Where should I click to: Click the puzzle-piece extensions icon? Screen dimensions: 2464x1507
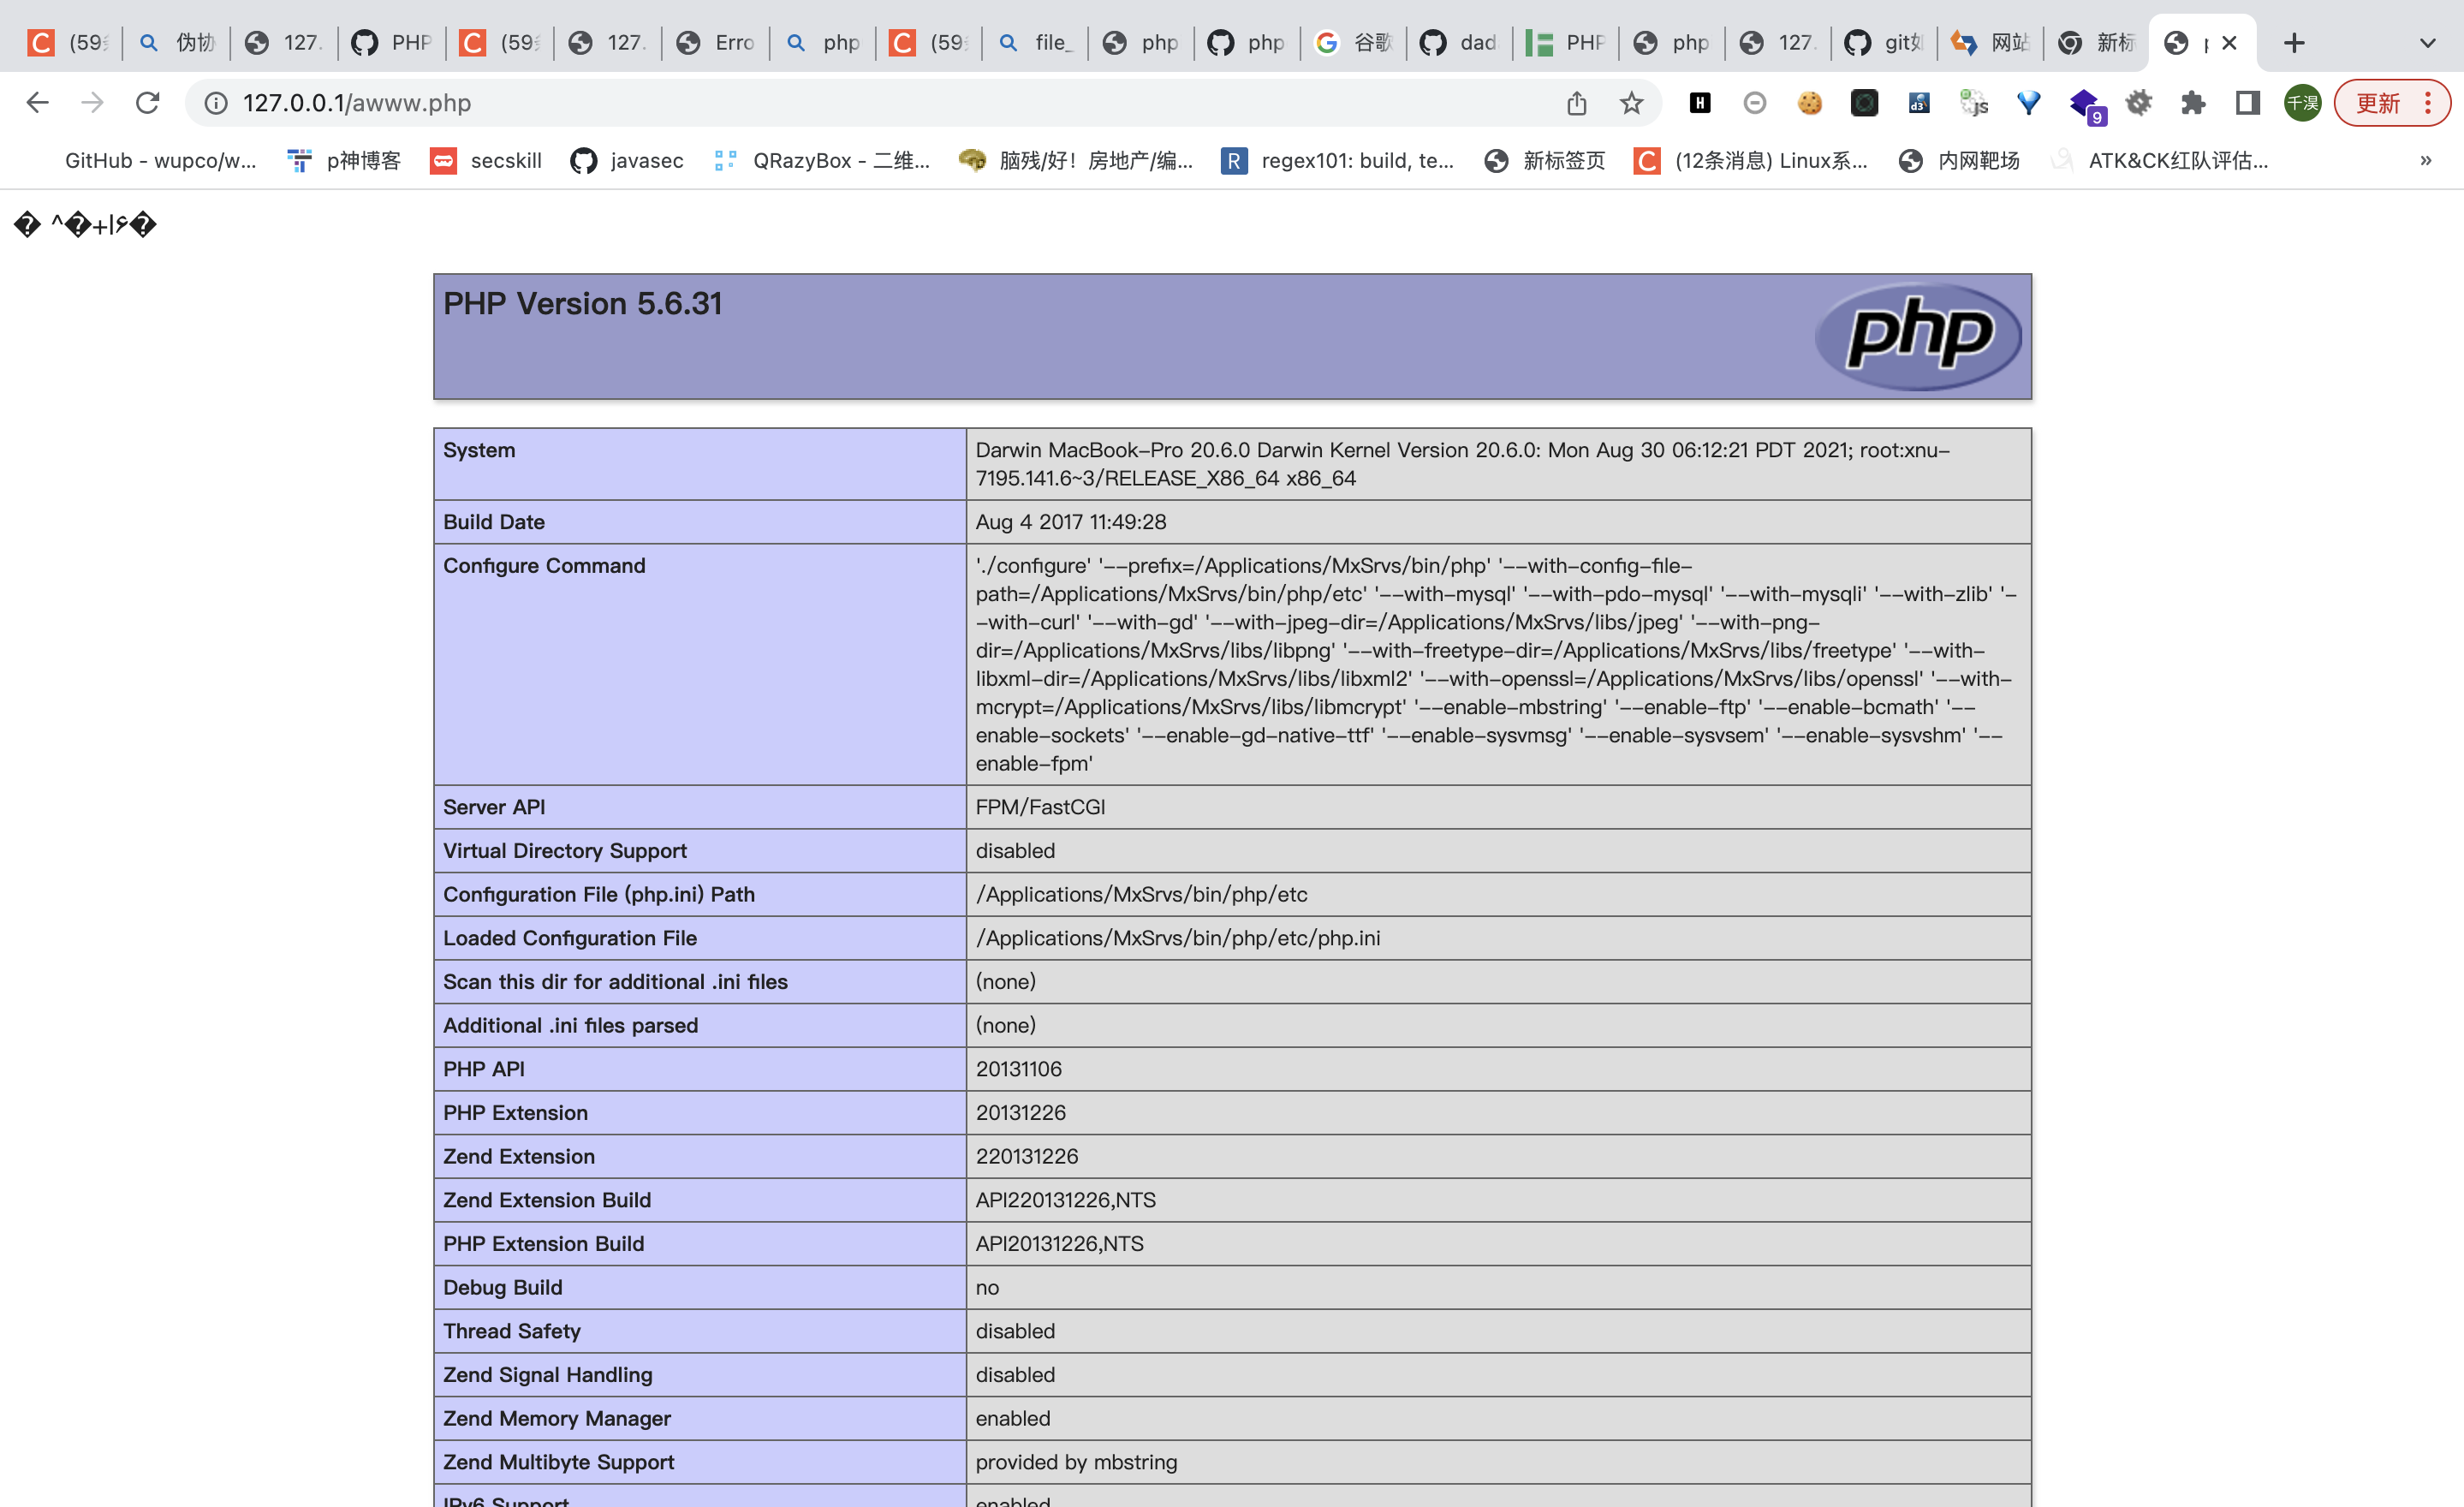point(2193,103)
